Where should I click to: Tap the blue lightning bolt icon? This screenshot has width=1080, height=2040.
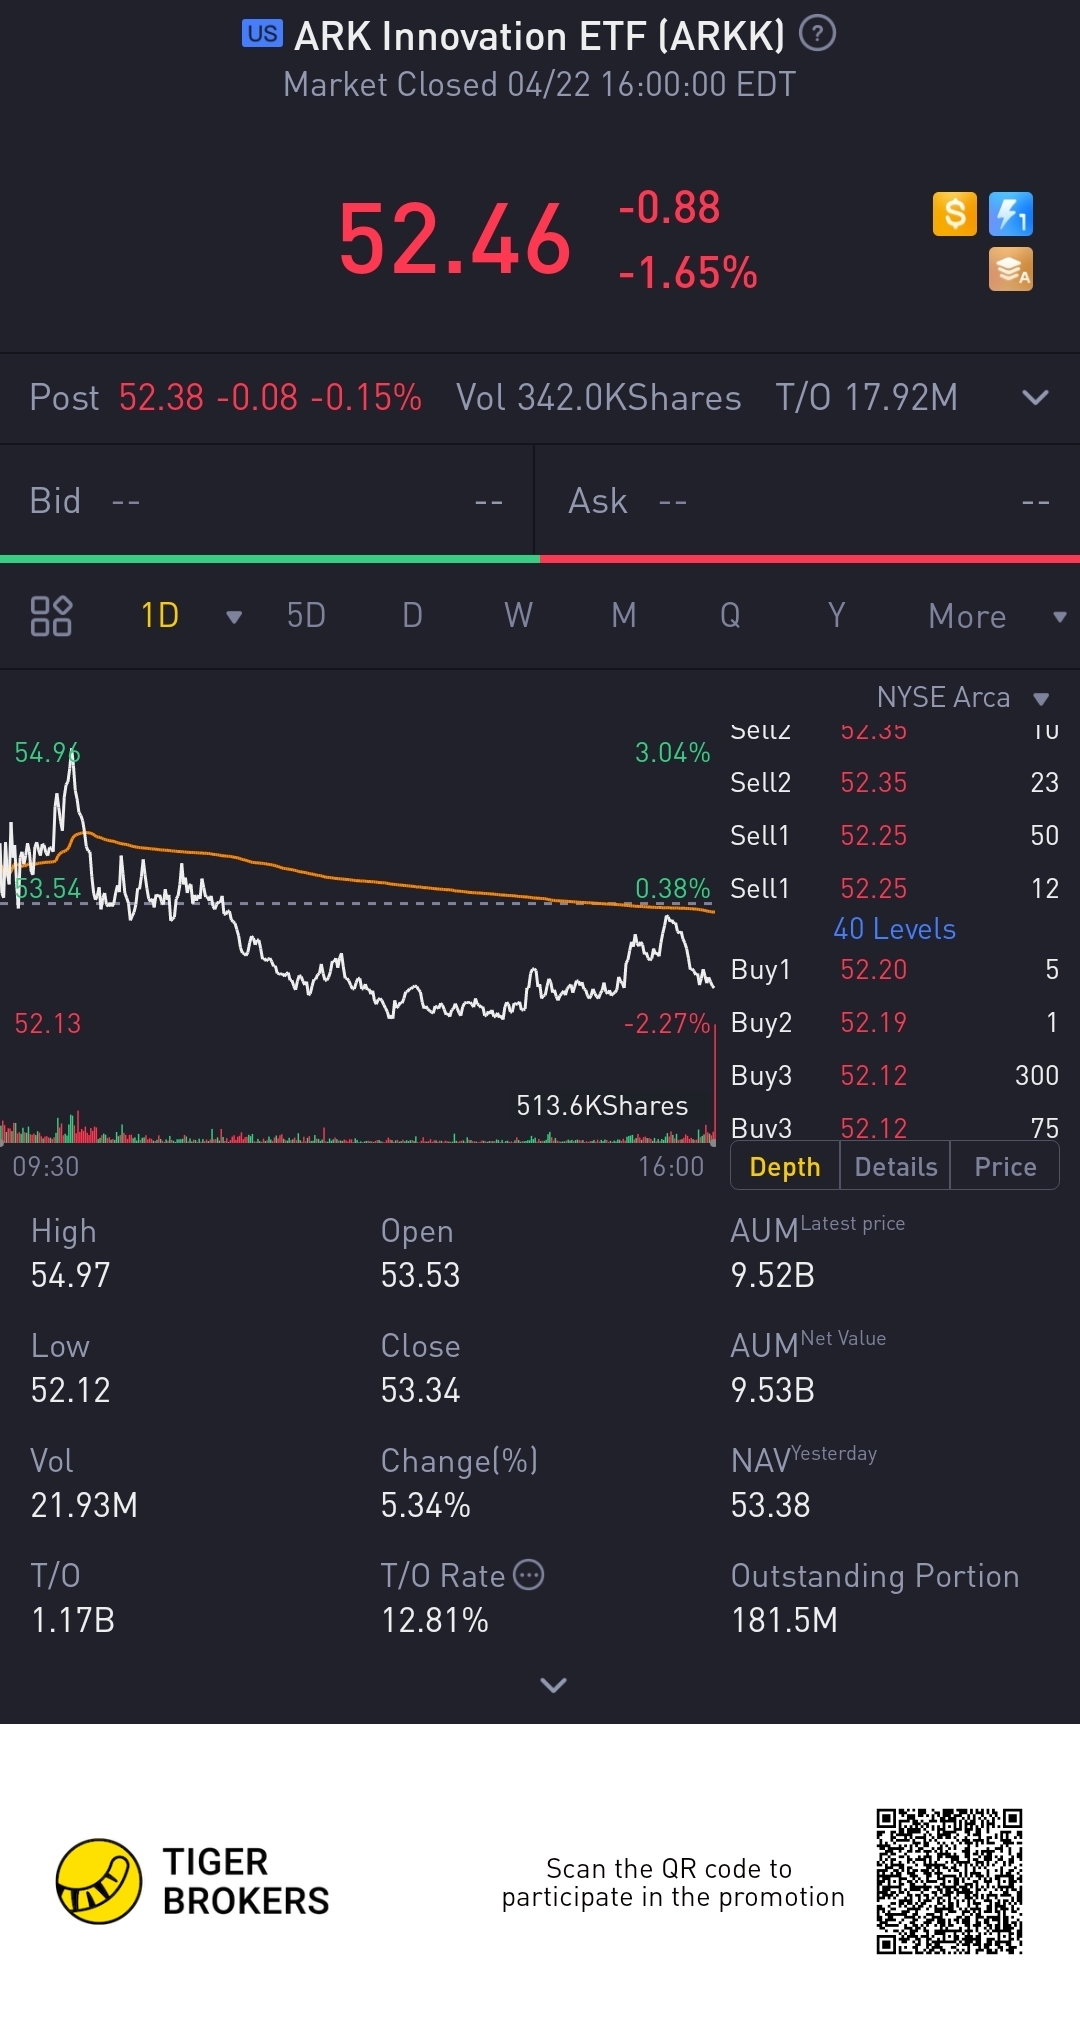[x=1011, y=214]
